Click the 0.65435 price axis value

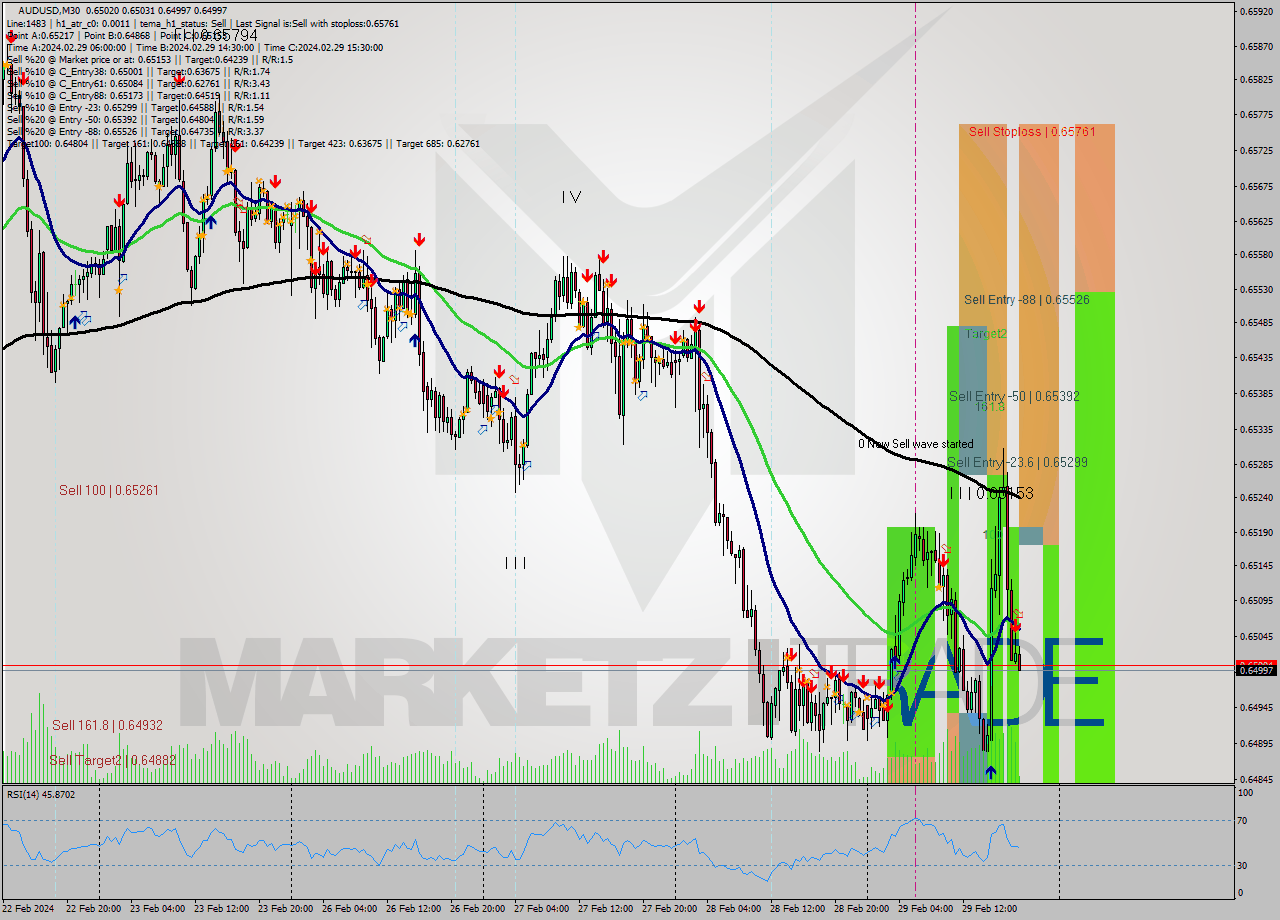click(x=1255, y=357)
